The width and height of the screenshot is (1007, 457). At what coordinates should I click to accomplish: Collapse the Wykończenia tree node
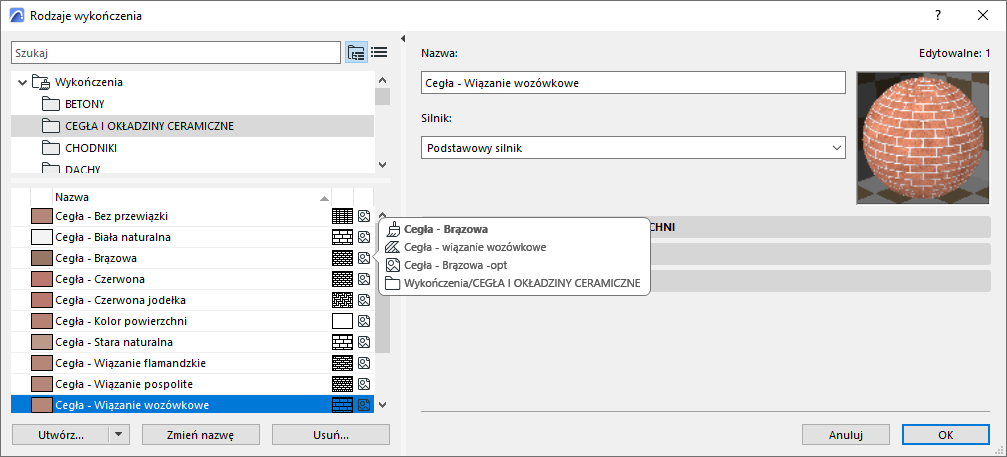pyautogui.click(x=22, y=82)
